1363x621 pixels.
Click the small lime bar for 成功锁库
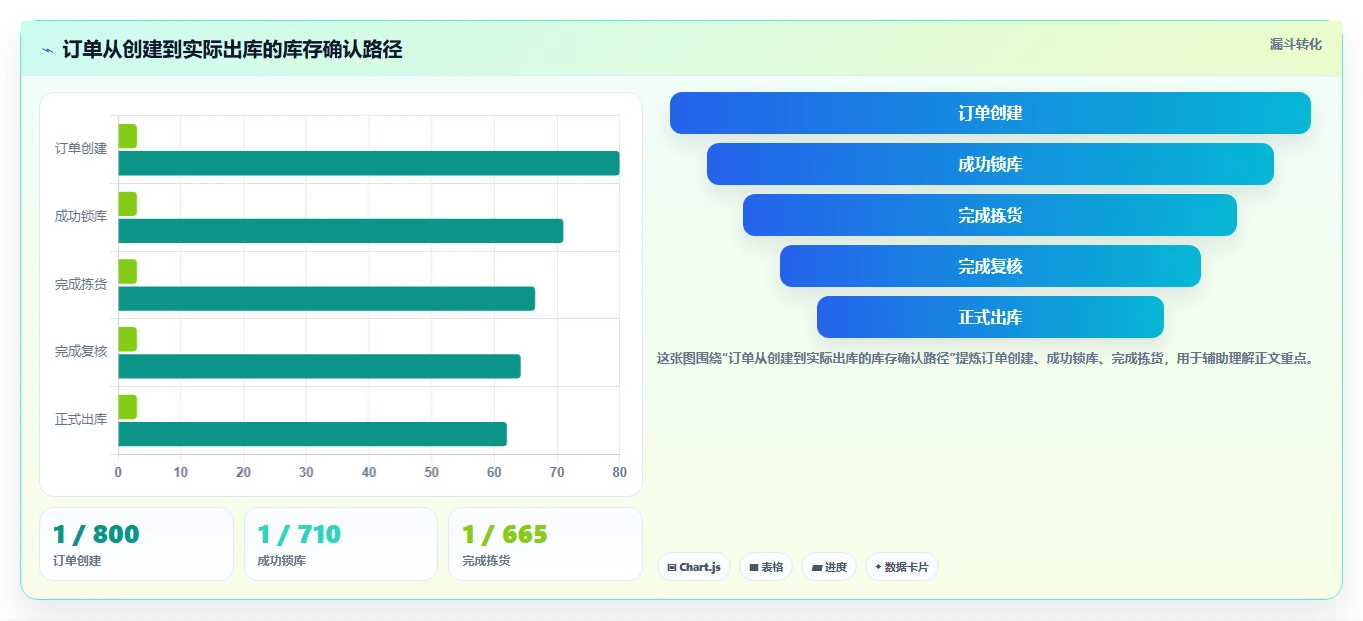(x=127, y=204)
